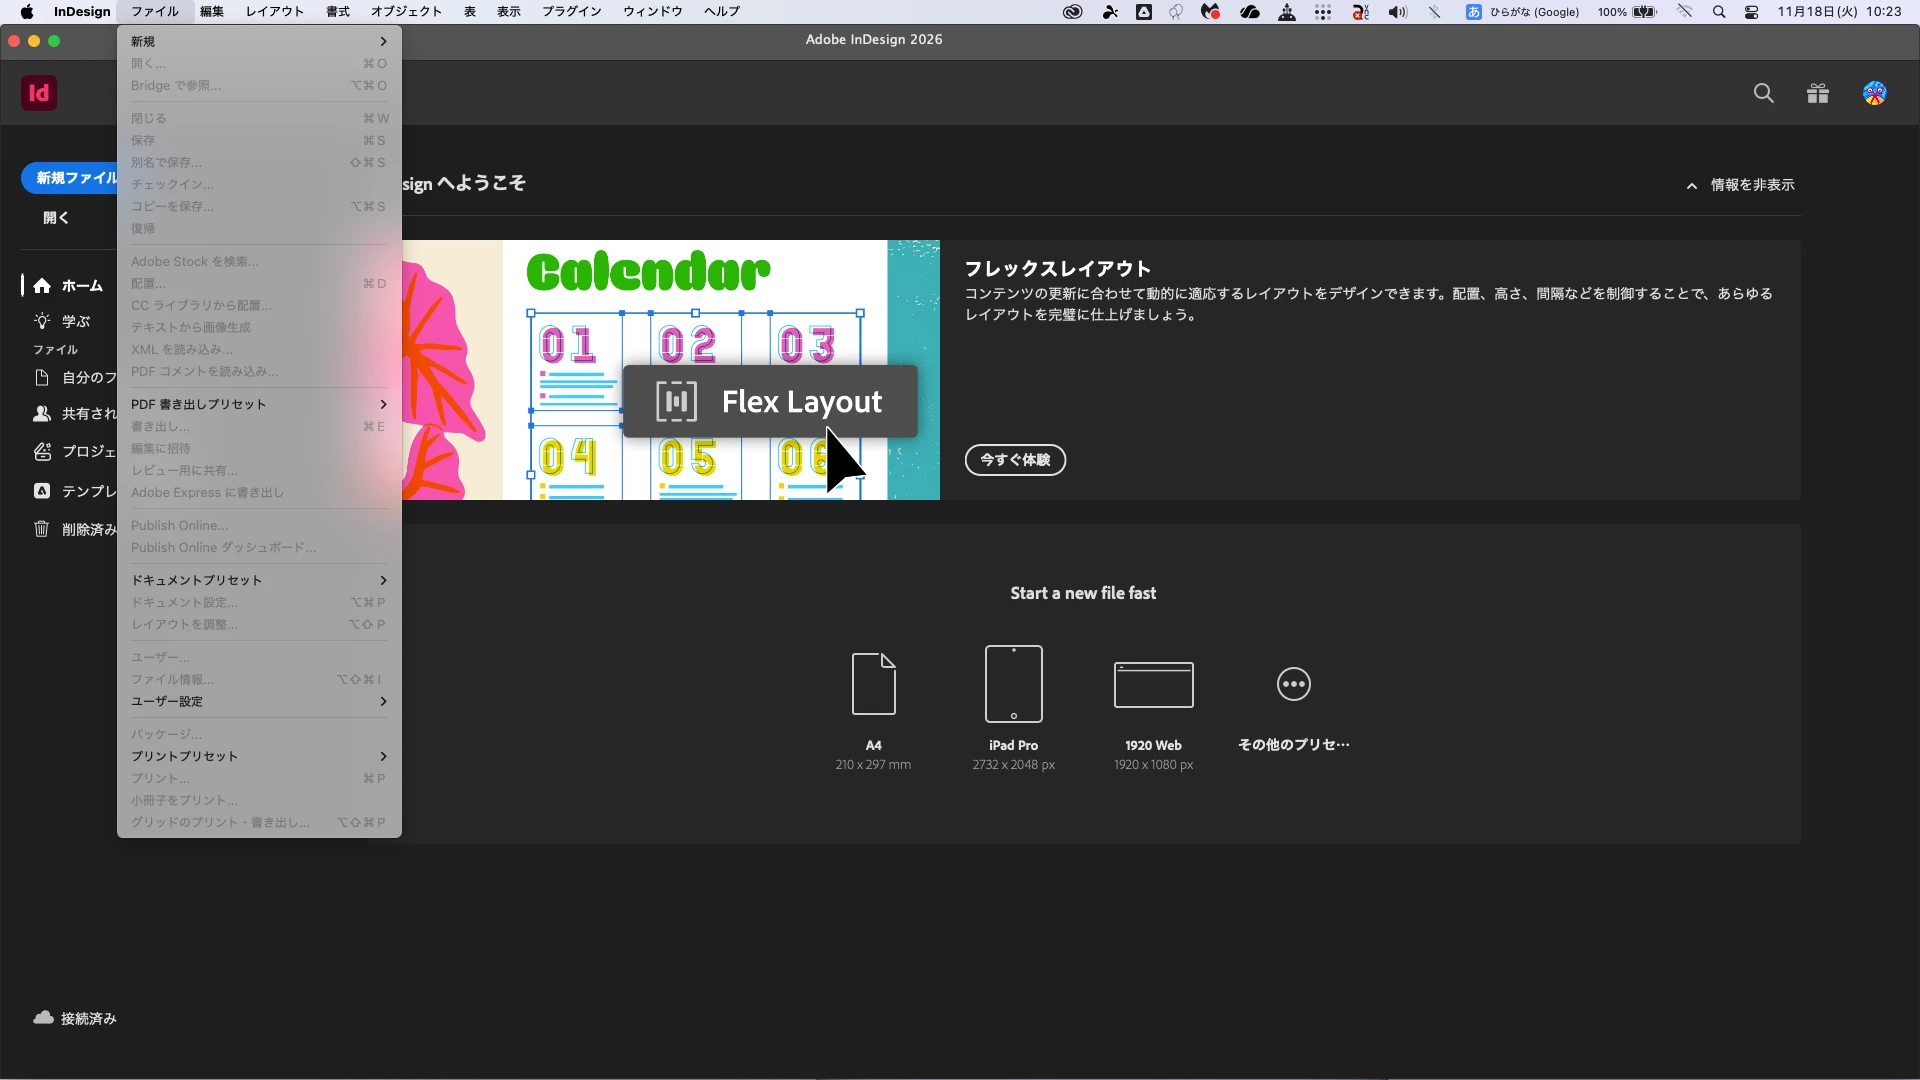This screenshot has width=1920, height=1080.
Task: Choose the iPad Pro preset icon
Action: (x=1013, y=684)
